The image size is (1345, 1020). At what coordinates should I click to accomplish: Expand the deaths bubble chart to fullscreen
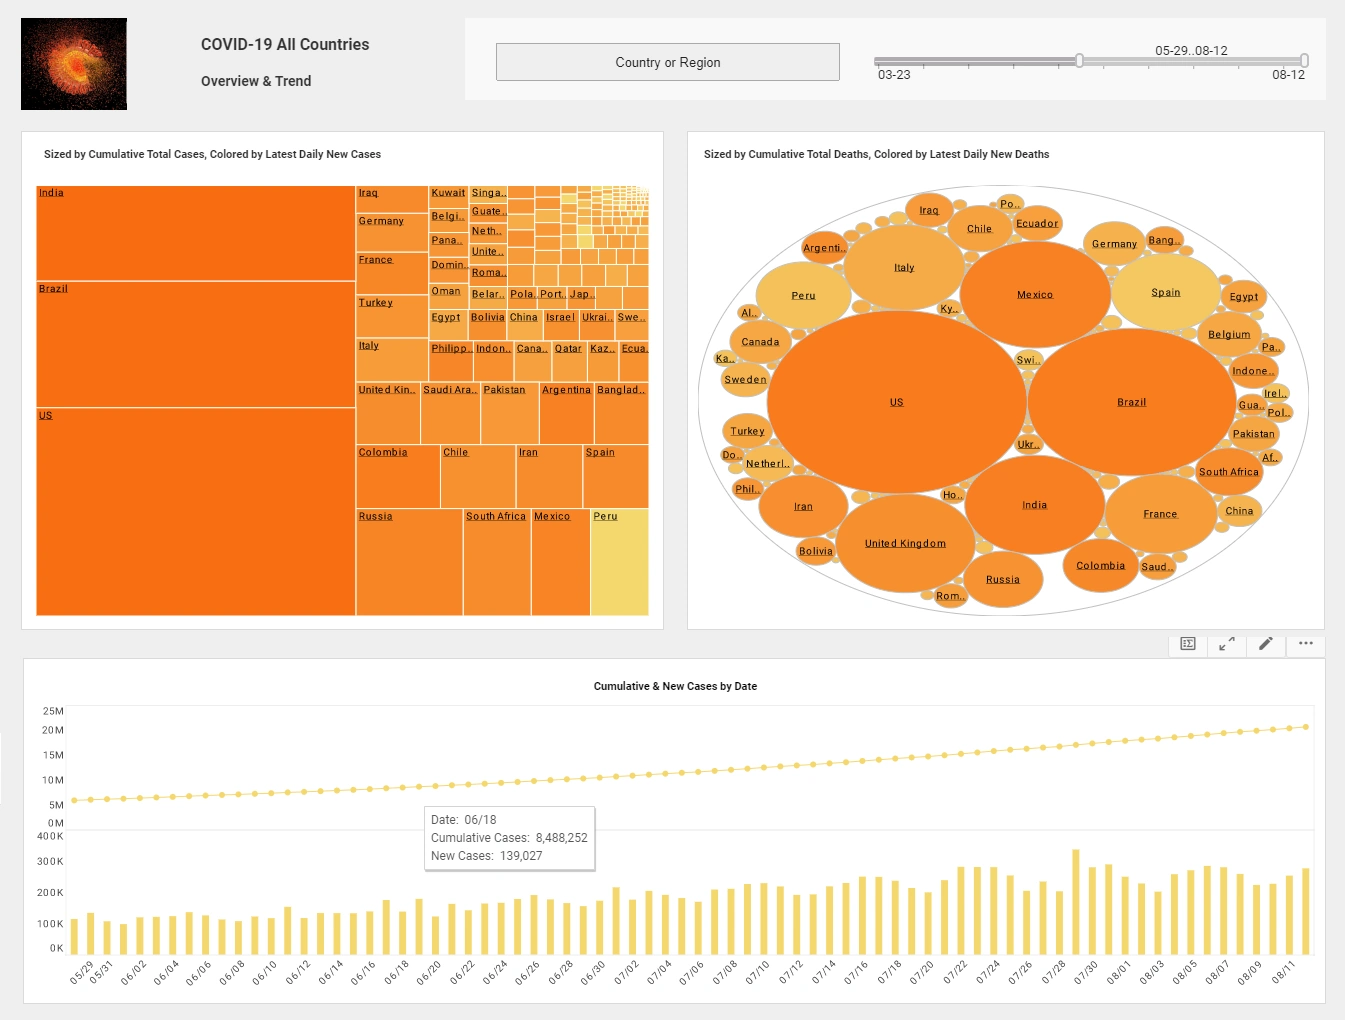(x=1226, y=645)
